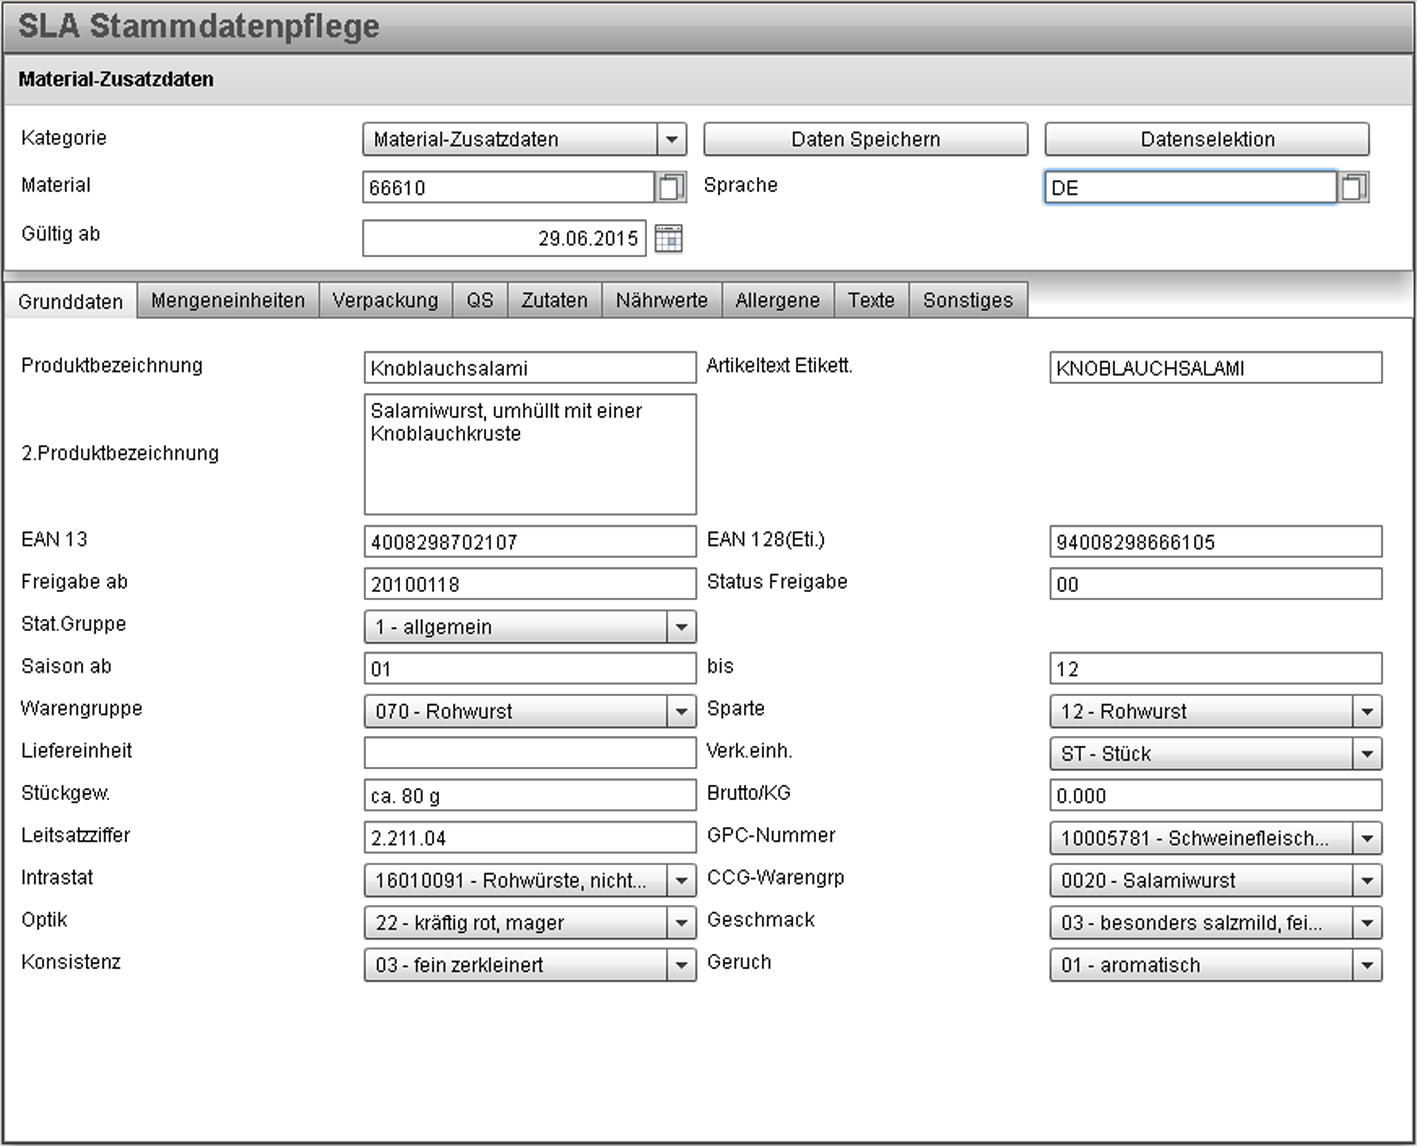The image size is (1417, 1146).
Task: Expand the Warengruppe dropdown arrow
Action: point(681,711)
